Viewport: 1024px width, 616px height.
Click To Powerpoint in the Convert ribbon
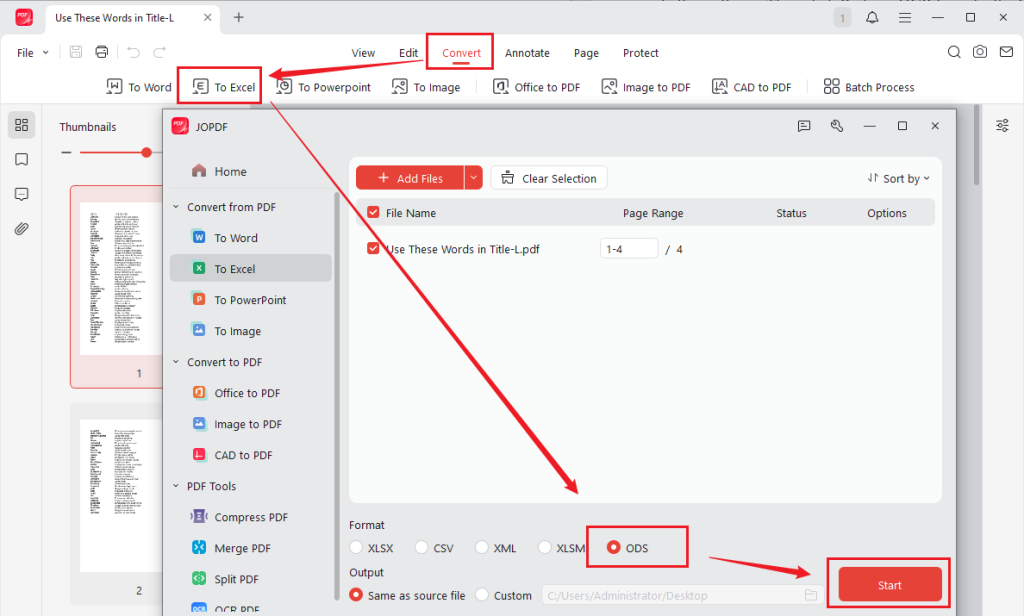pyautogui.click(x=323, y=87)
